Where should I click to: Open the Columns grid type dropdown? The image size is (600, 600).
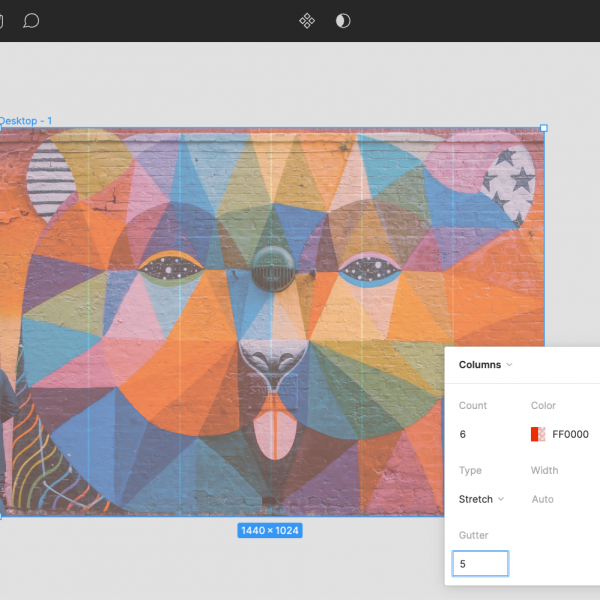486,365
